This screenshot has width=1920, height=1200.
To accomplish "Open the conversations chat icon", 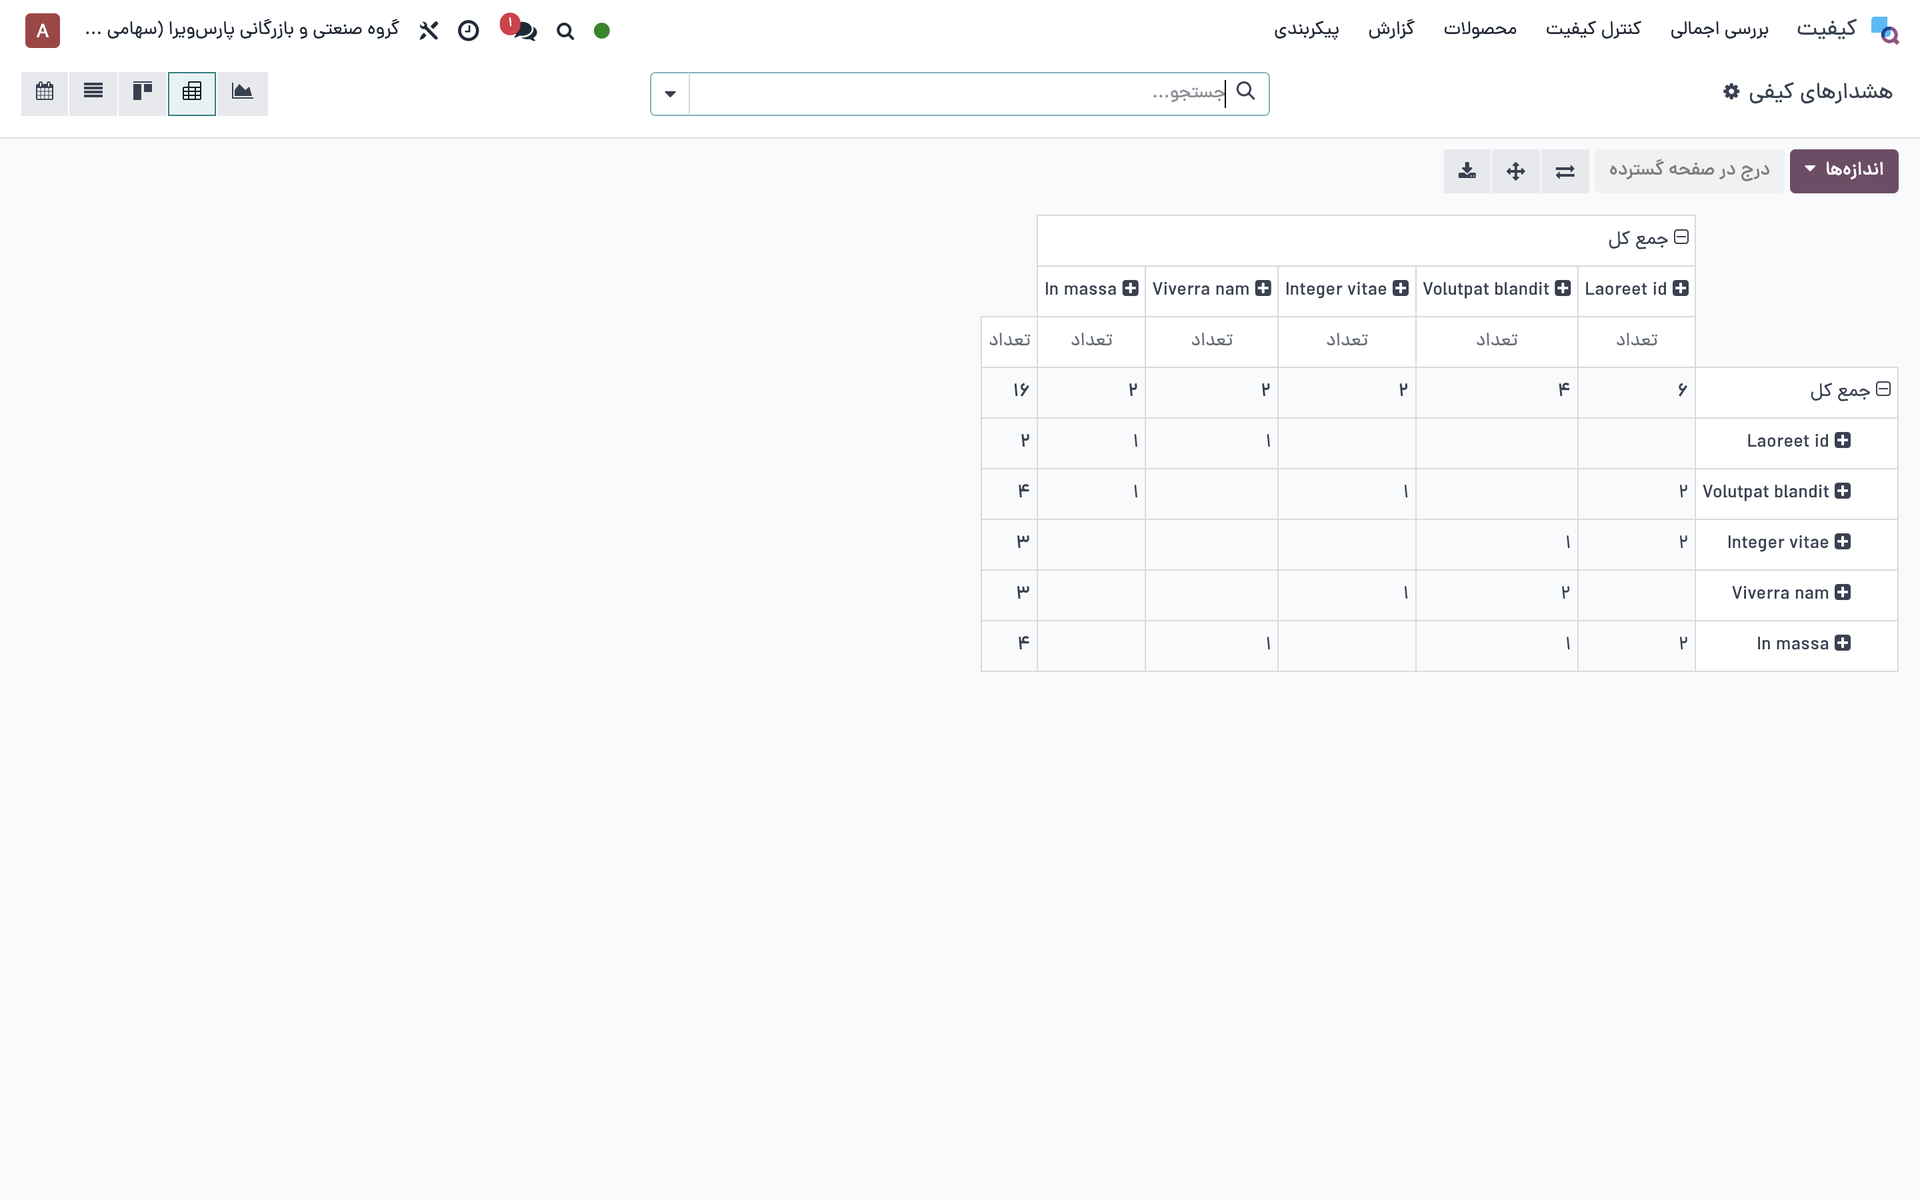I will pyautogui.click(x=524, y=31).
